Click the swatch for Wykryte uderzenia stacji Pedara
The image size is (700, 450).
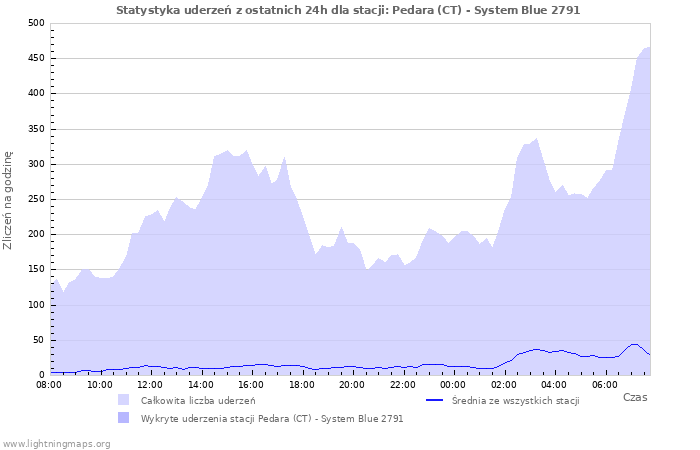[x=124, y=418]
